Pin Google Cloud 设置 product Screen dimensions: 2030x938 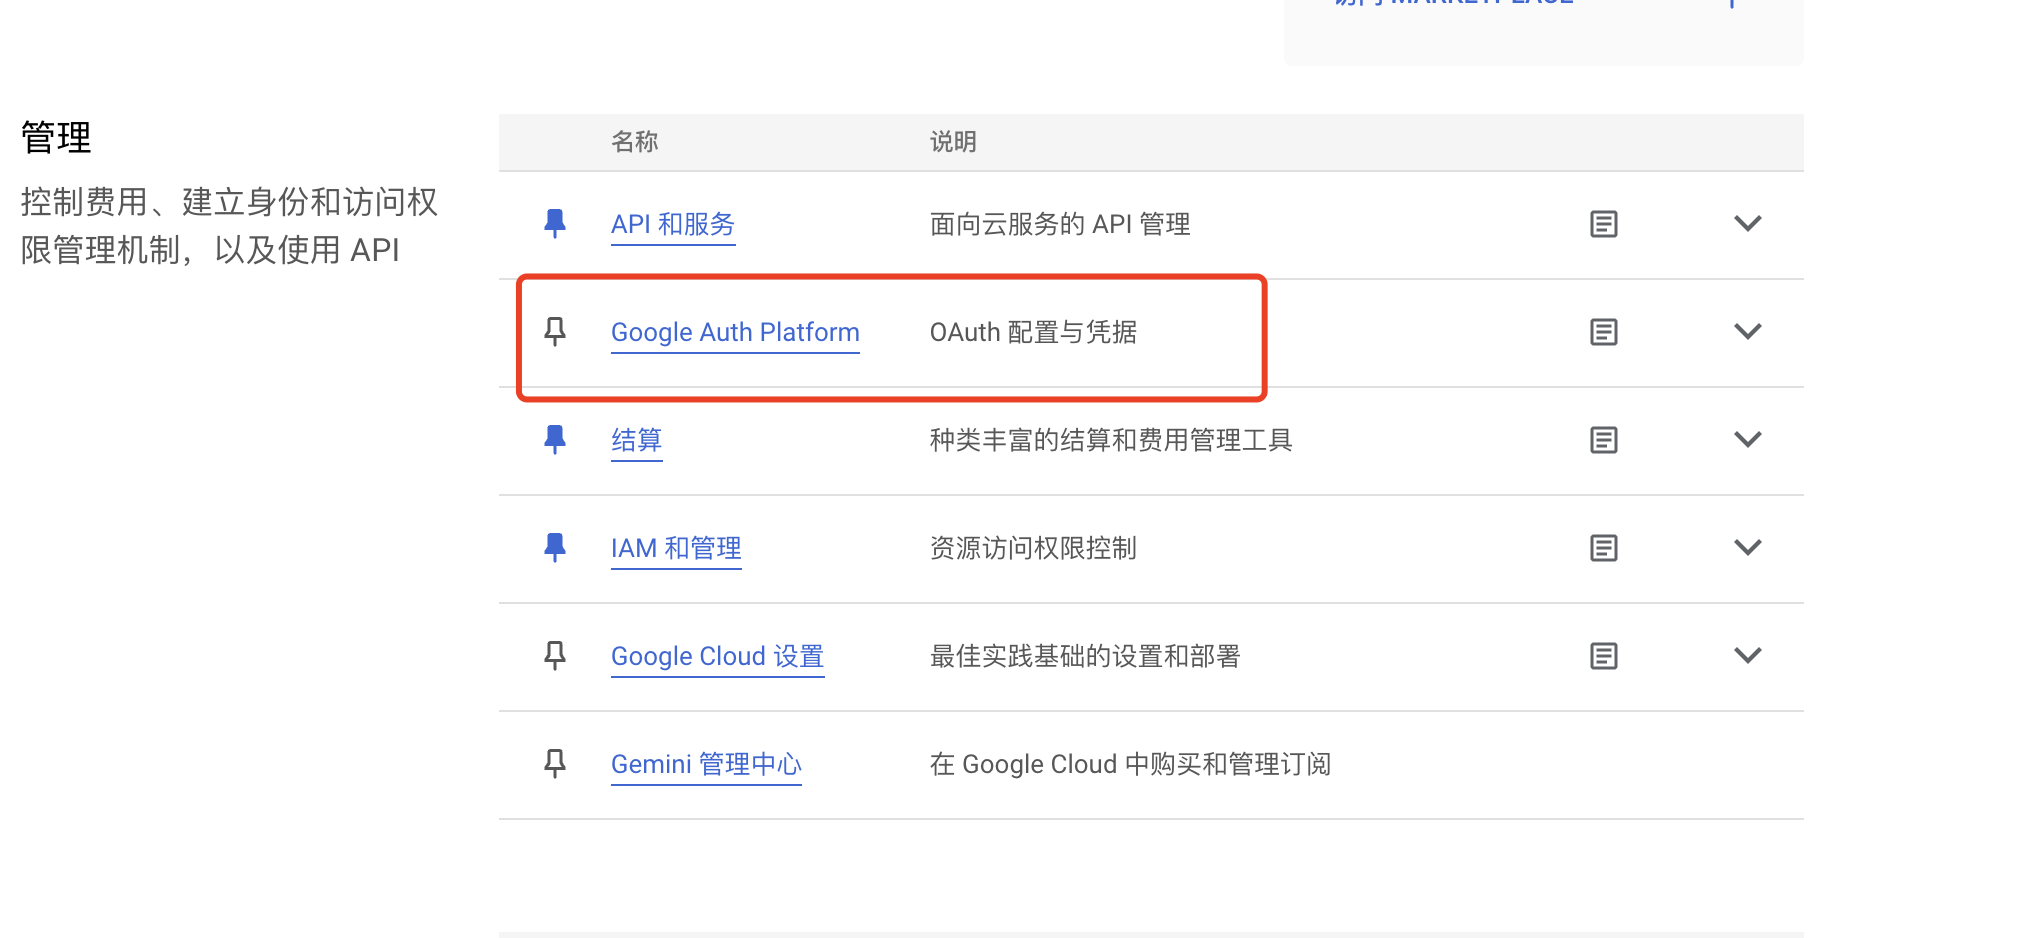pos(555,655)
